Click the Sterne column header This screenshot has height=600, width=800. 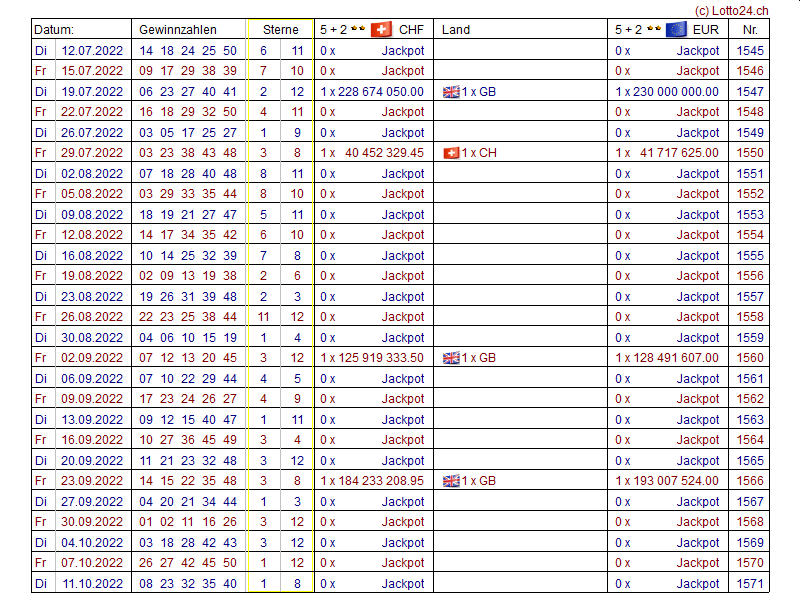point(280,30)
